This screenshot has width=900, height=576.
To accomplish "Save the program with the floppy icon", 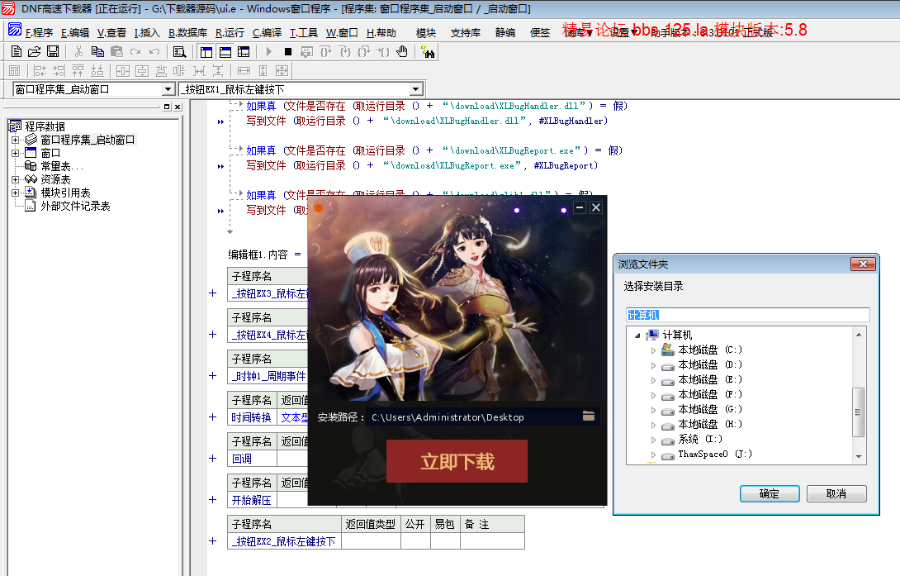I will [53, 52].
